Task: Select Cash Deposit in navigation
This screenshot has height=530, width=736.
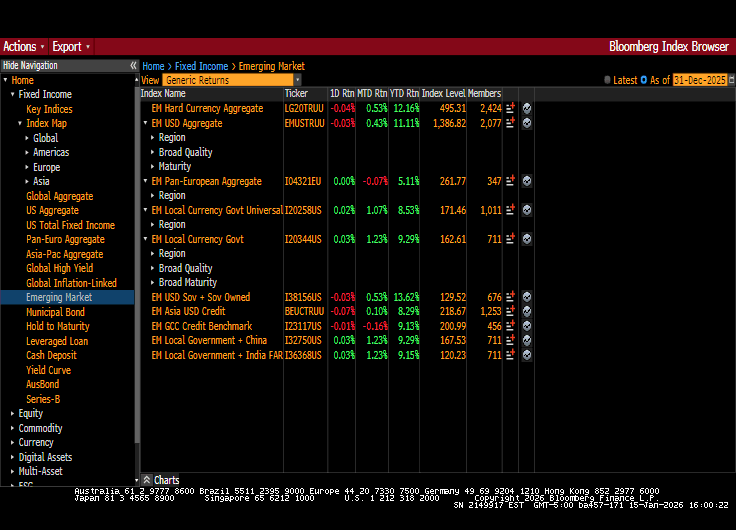Action: [51, 355]
